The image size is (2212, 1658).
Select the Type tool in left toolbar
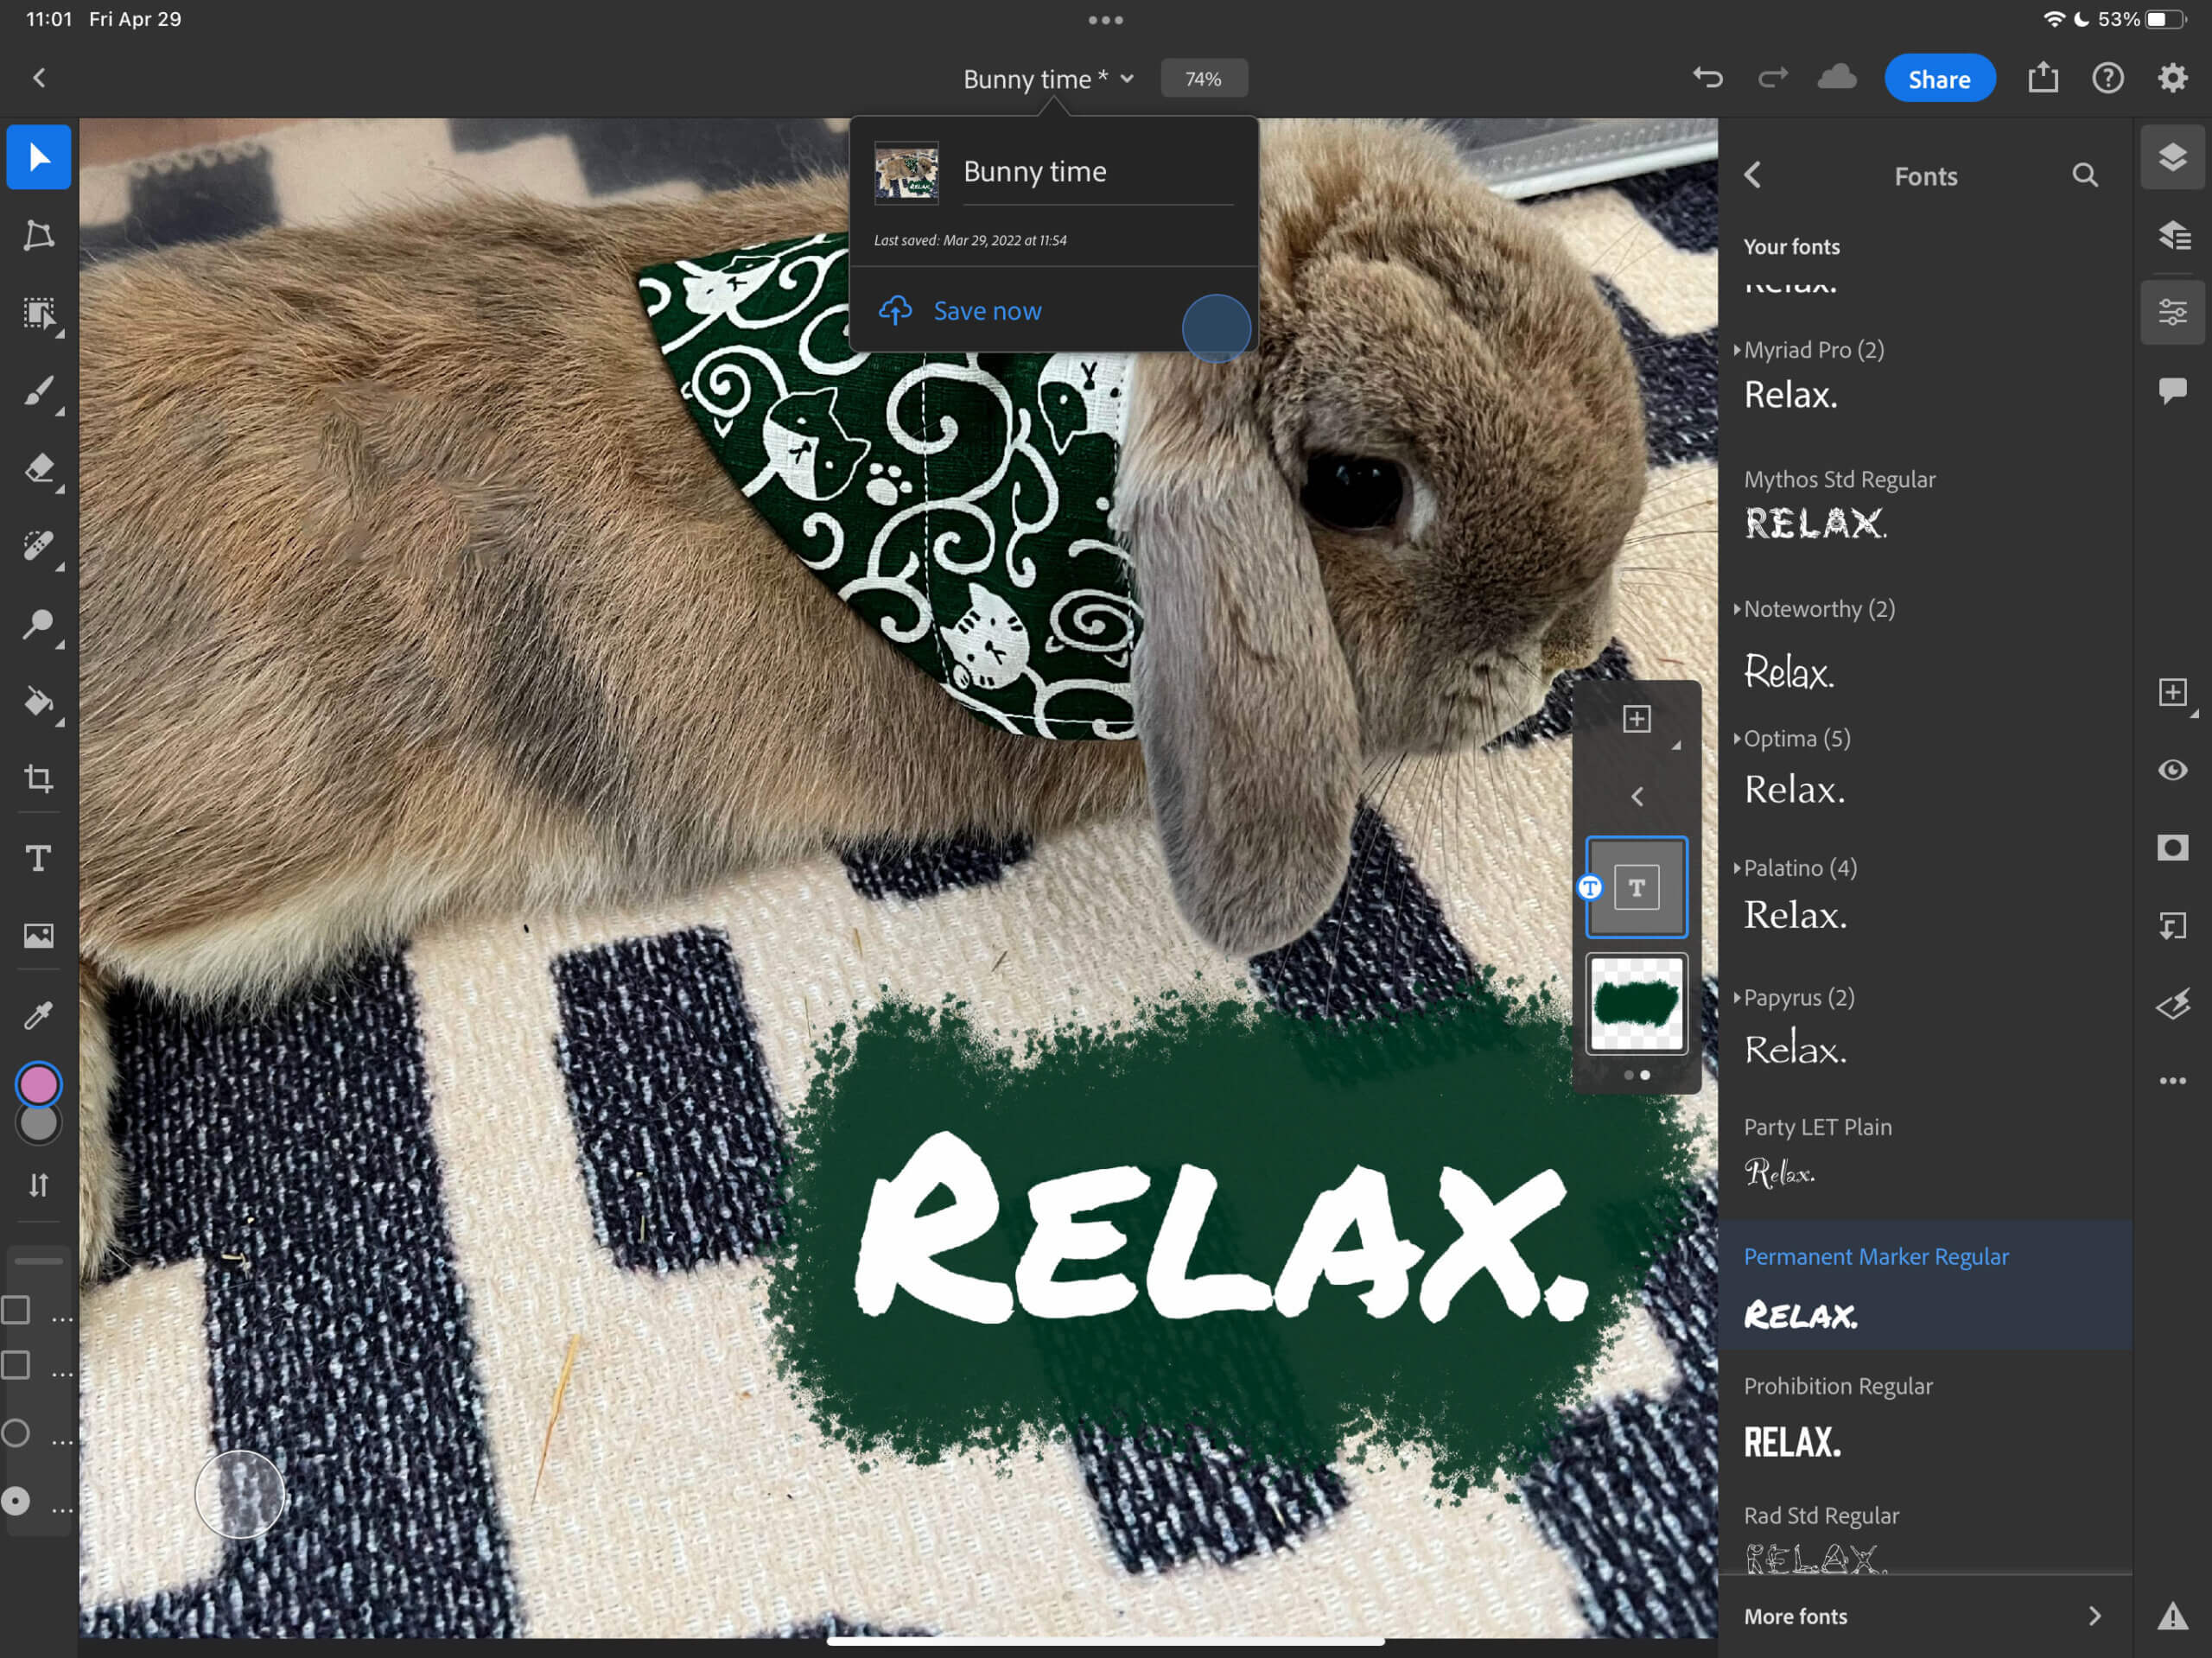38,858
